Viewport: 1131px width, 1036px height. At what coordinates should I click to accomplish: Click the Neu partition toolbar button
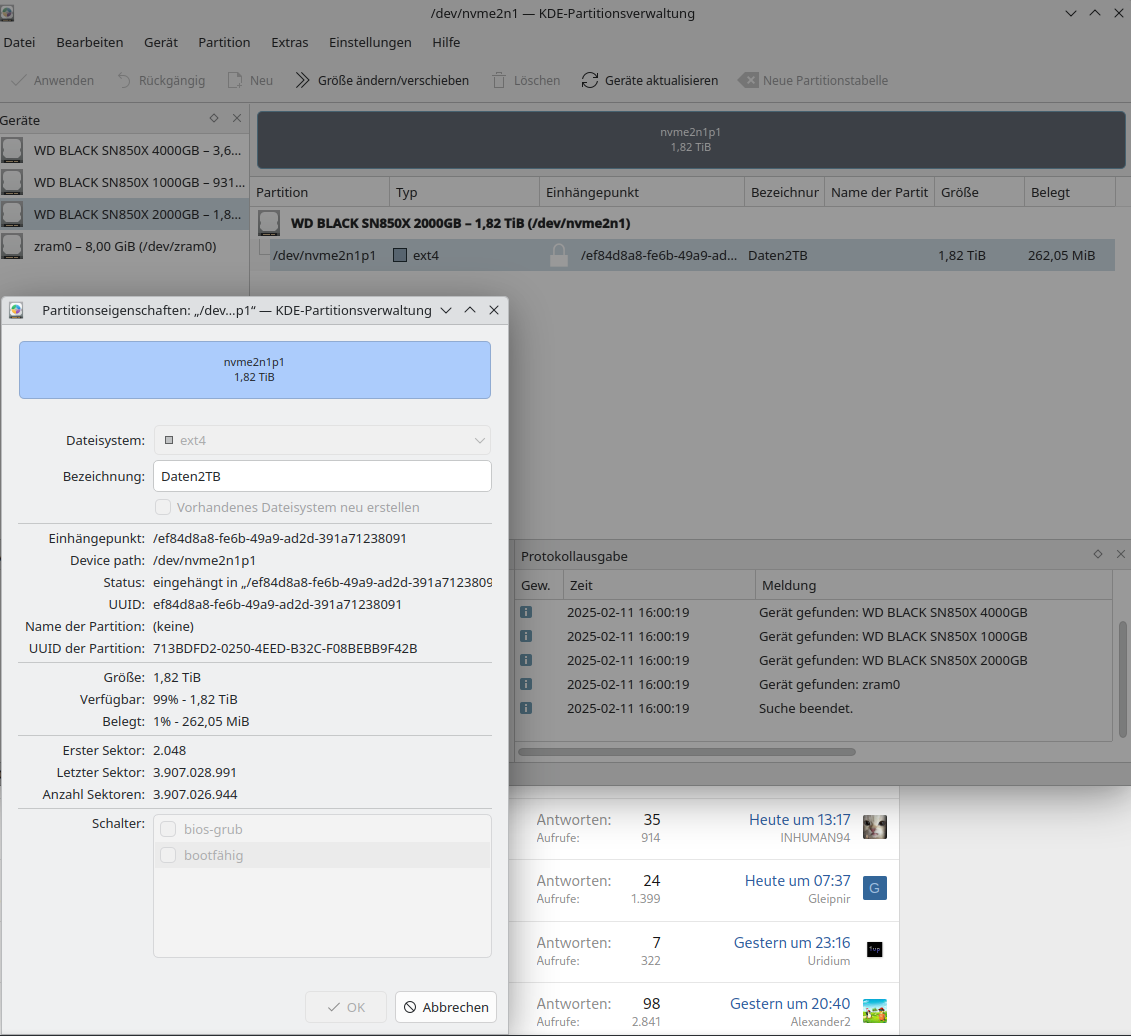coord(250,80)
